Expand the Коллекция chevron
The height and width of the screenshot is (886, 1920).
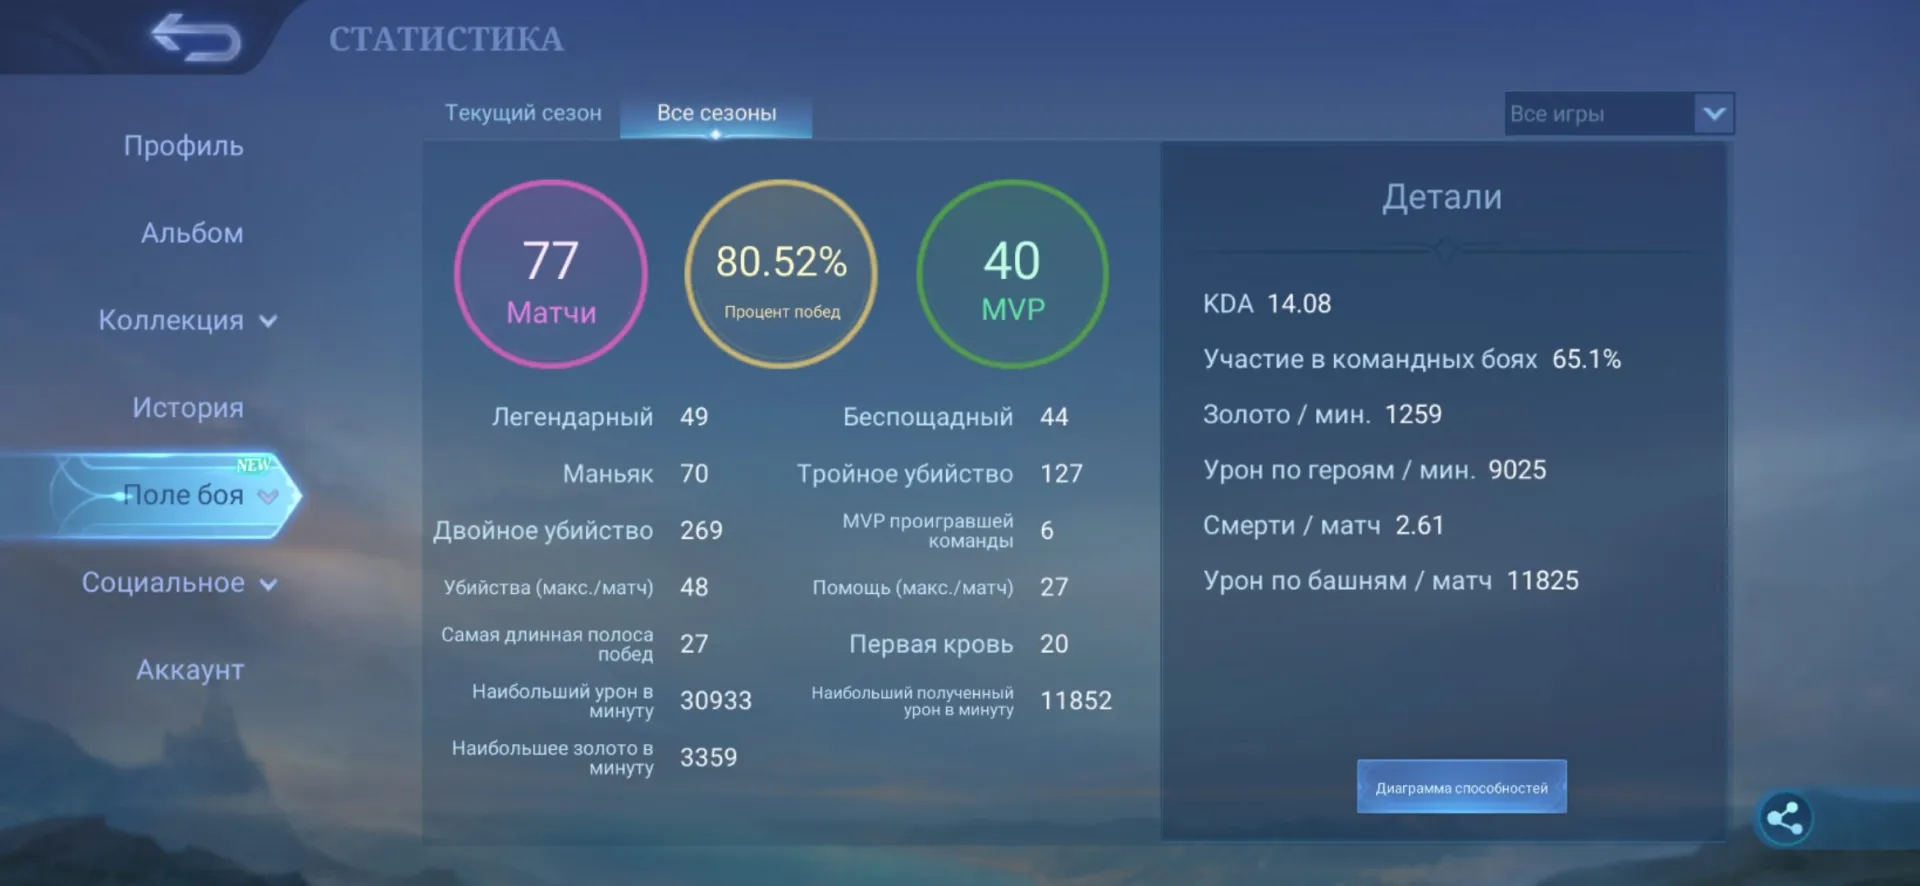[268, 321]
